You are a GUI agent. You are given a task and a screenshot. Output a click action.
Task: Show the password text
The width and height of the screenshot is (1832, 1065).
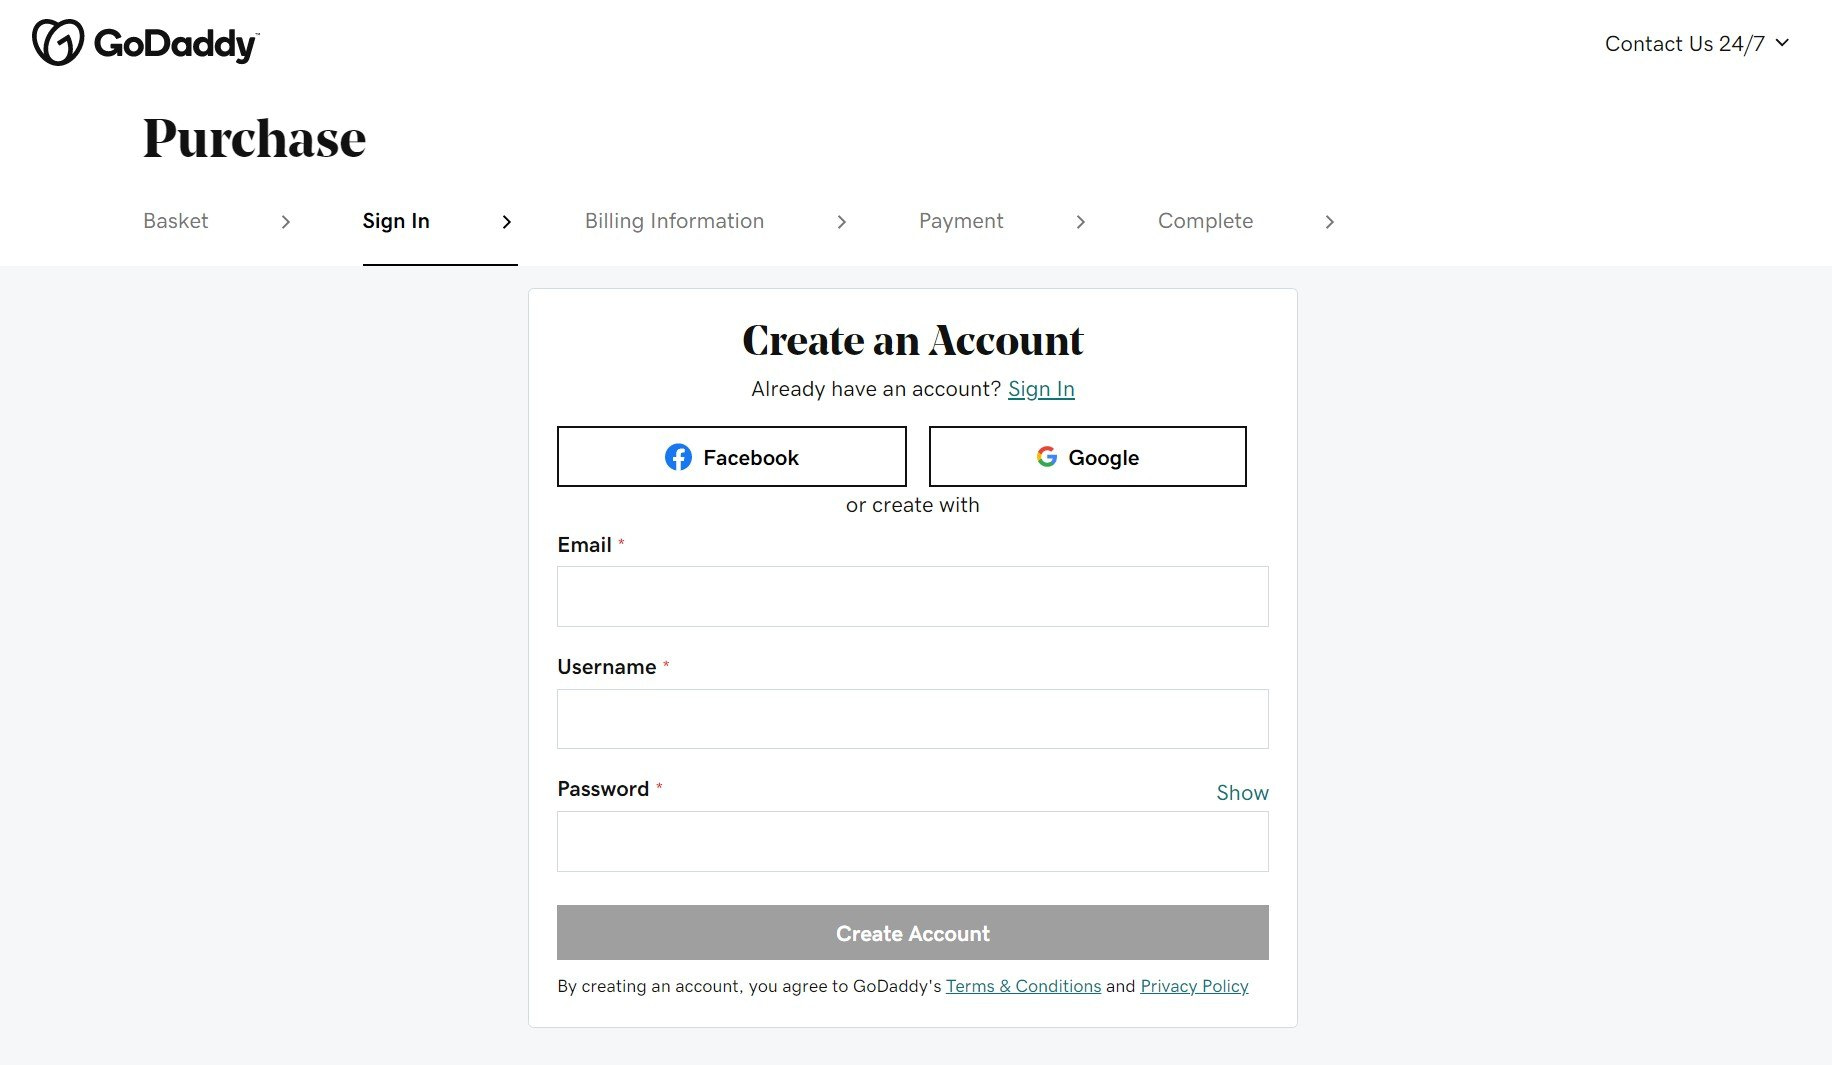1242,792
